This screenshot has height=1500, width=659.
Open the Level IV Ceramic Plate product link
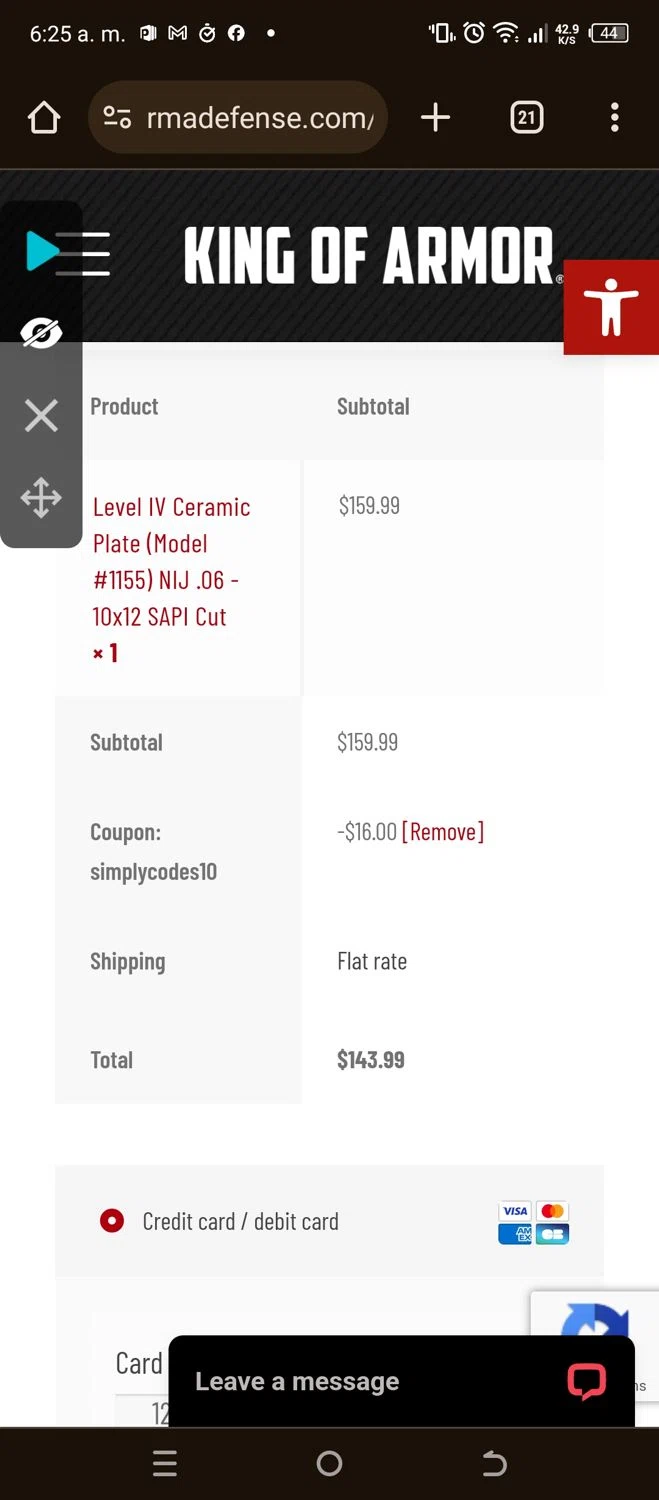point(171,561)
